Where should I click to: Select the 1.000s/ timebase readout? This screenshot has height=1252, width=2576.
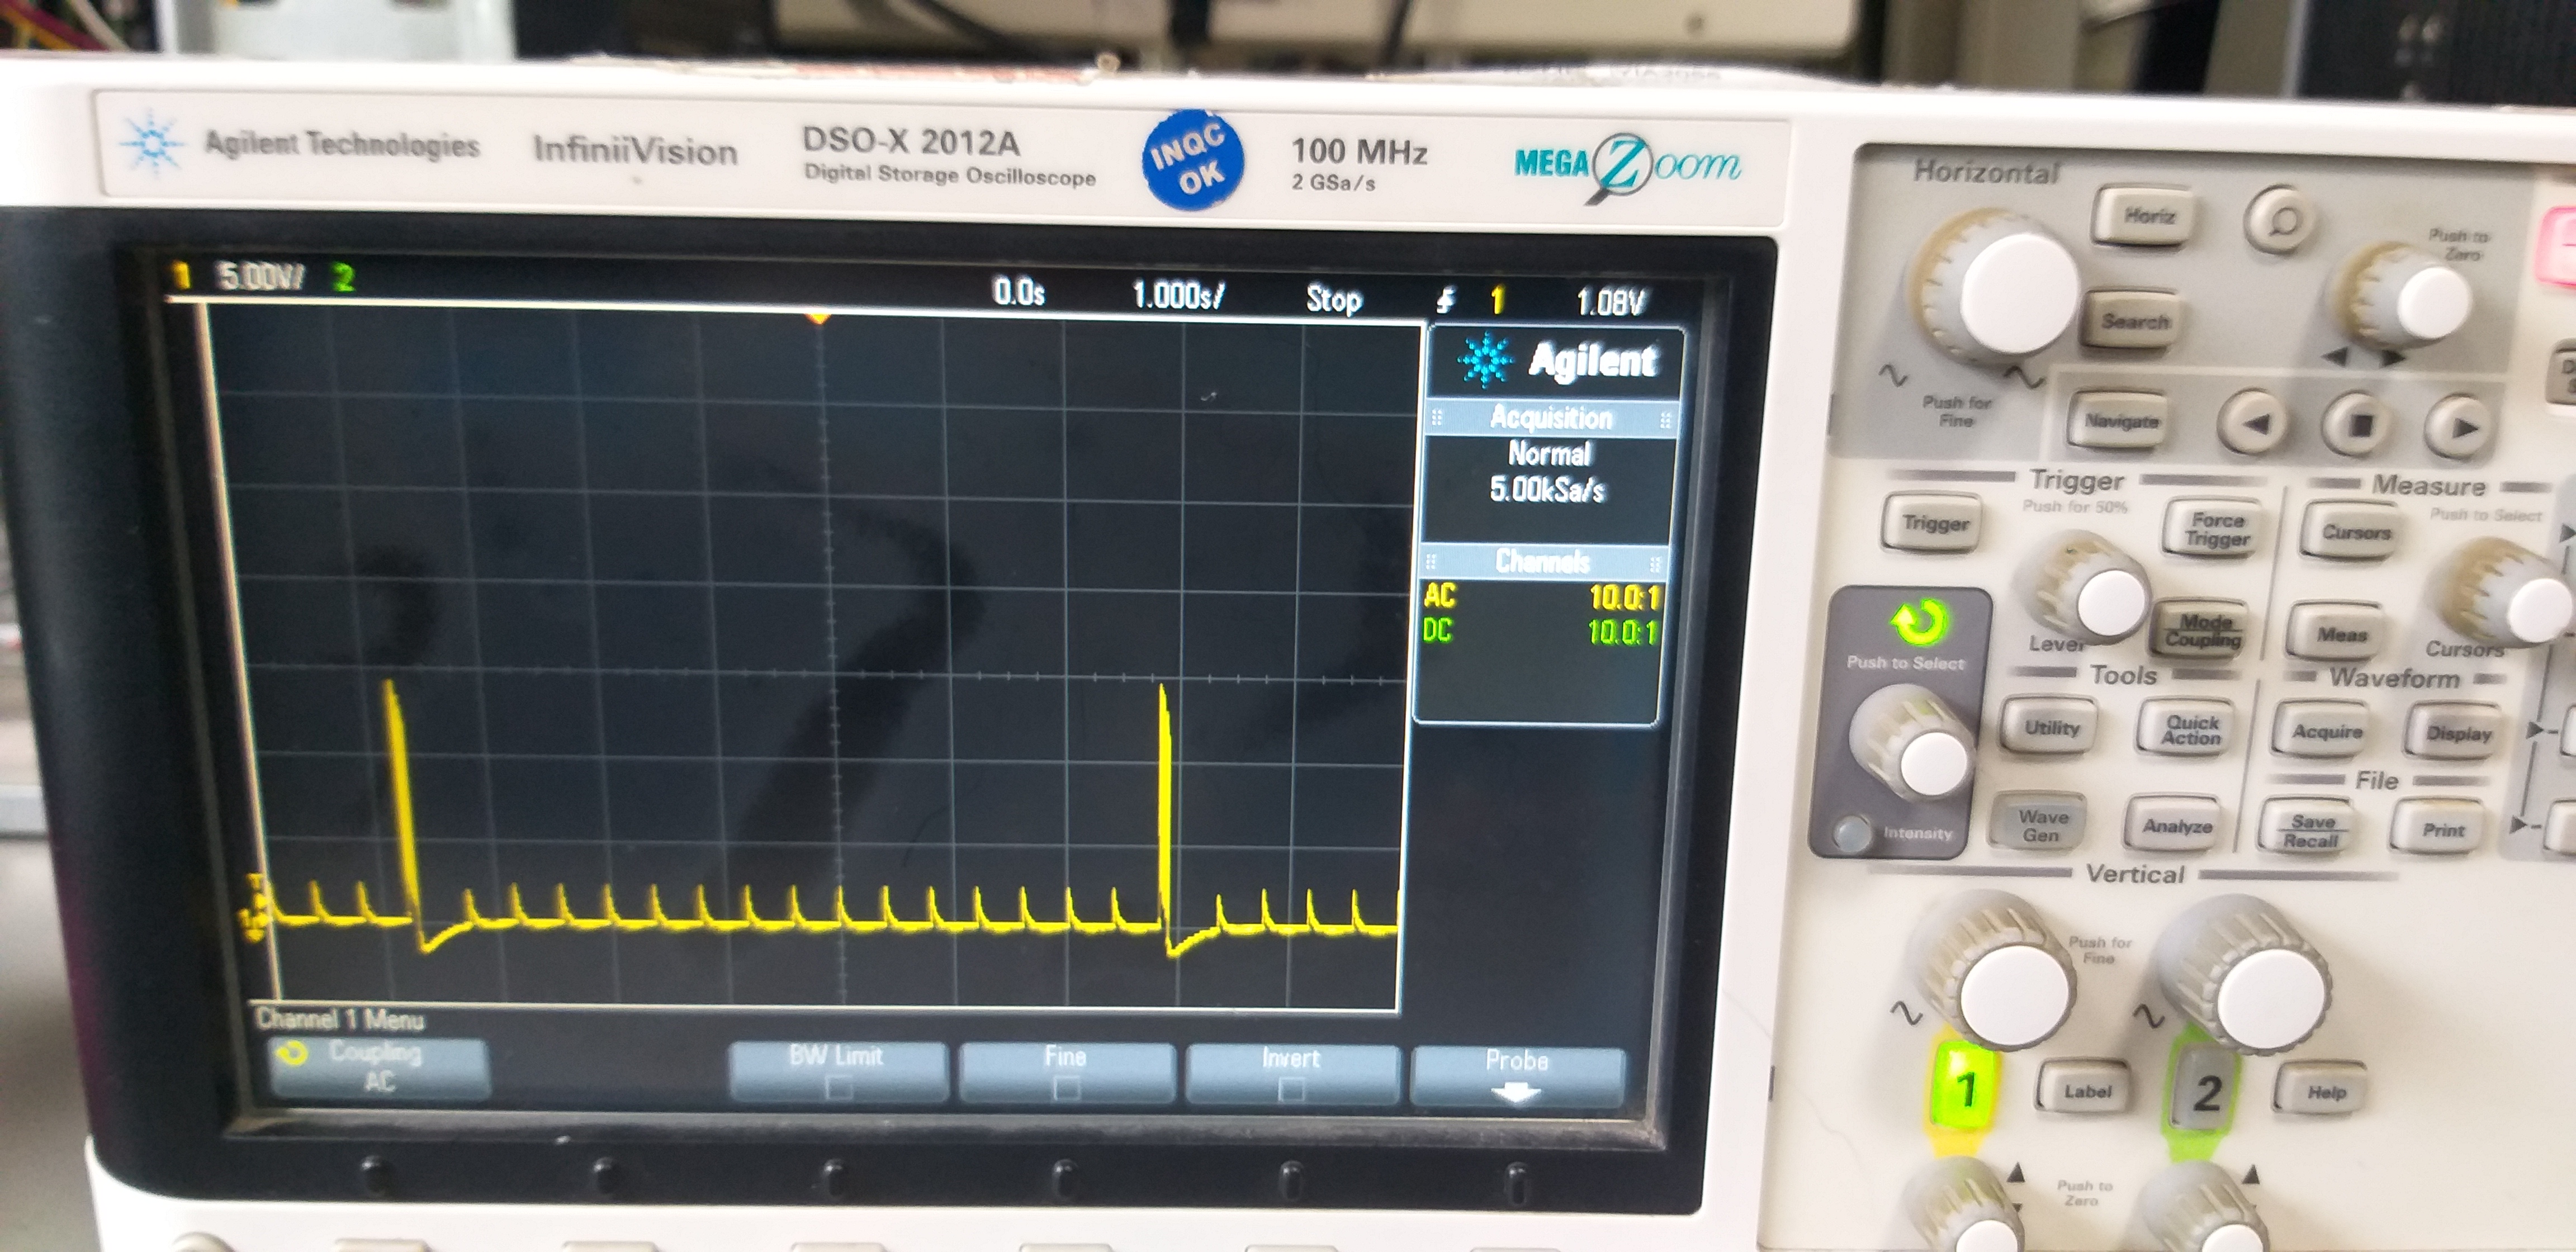(x=1177, y=296)
